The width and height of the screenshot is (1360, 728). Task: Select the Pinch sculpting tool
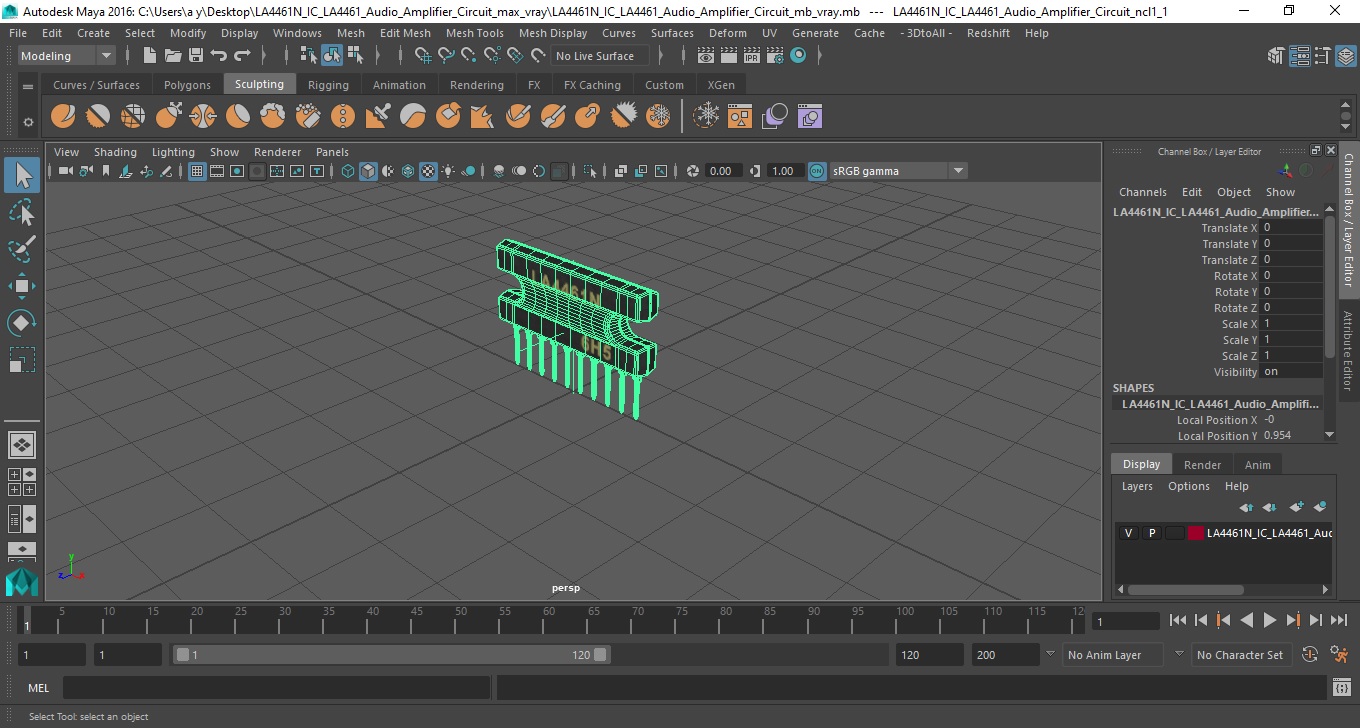click(203, 116)
